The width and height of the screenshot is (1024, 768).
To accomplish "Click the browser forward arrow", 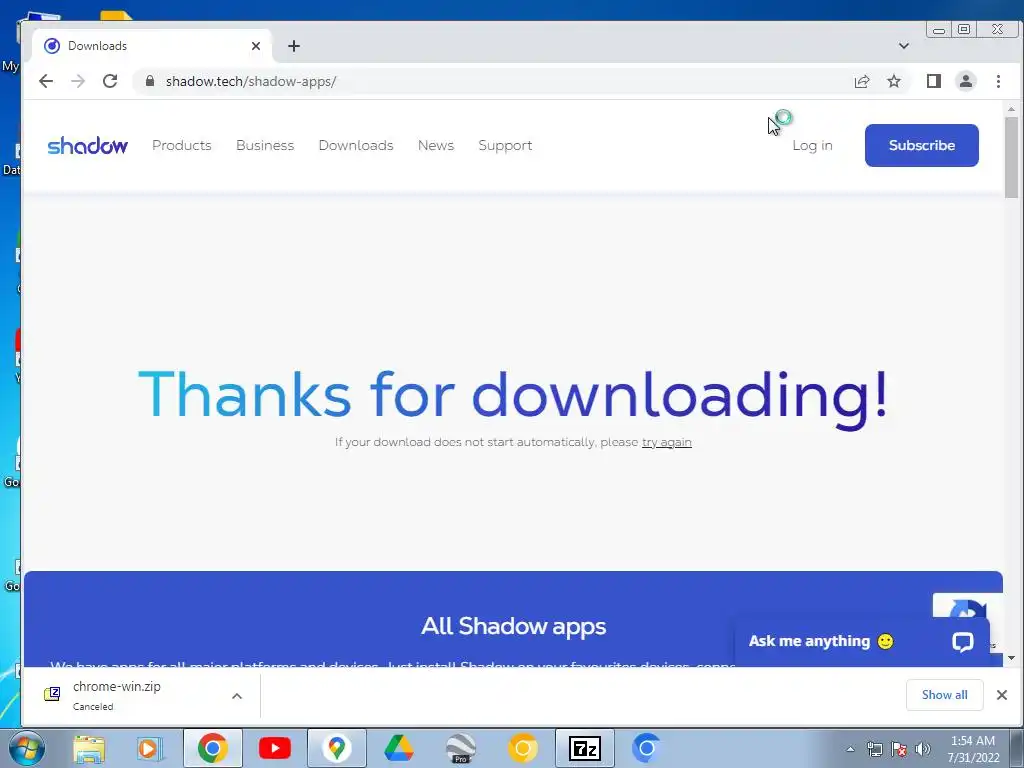I will point(78,81).
